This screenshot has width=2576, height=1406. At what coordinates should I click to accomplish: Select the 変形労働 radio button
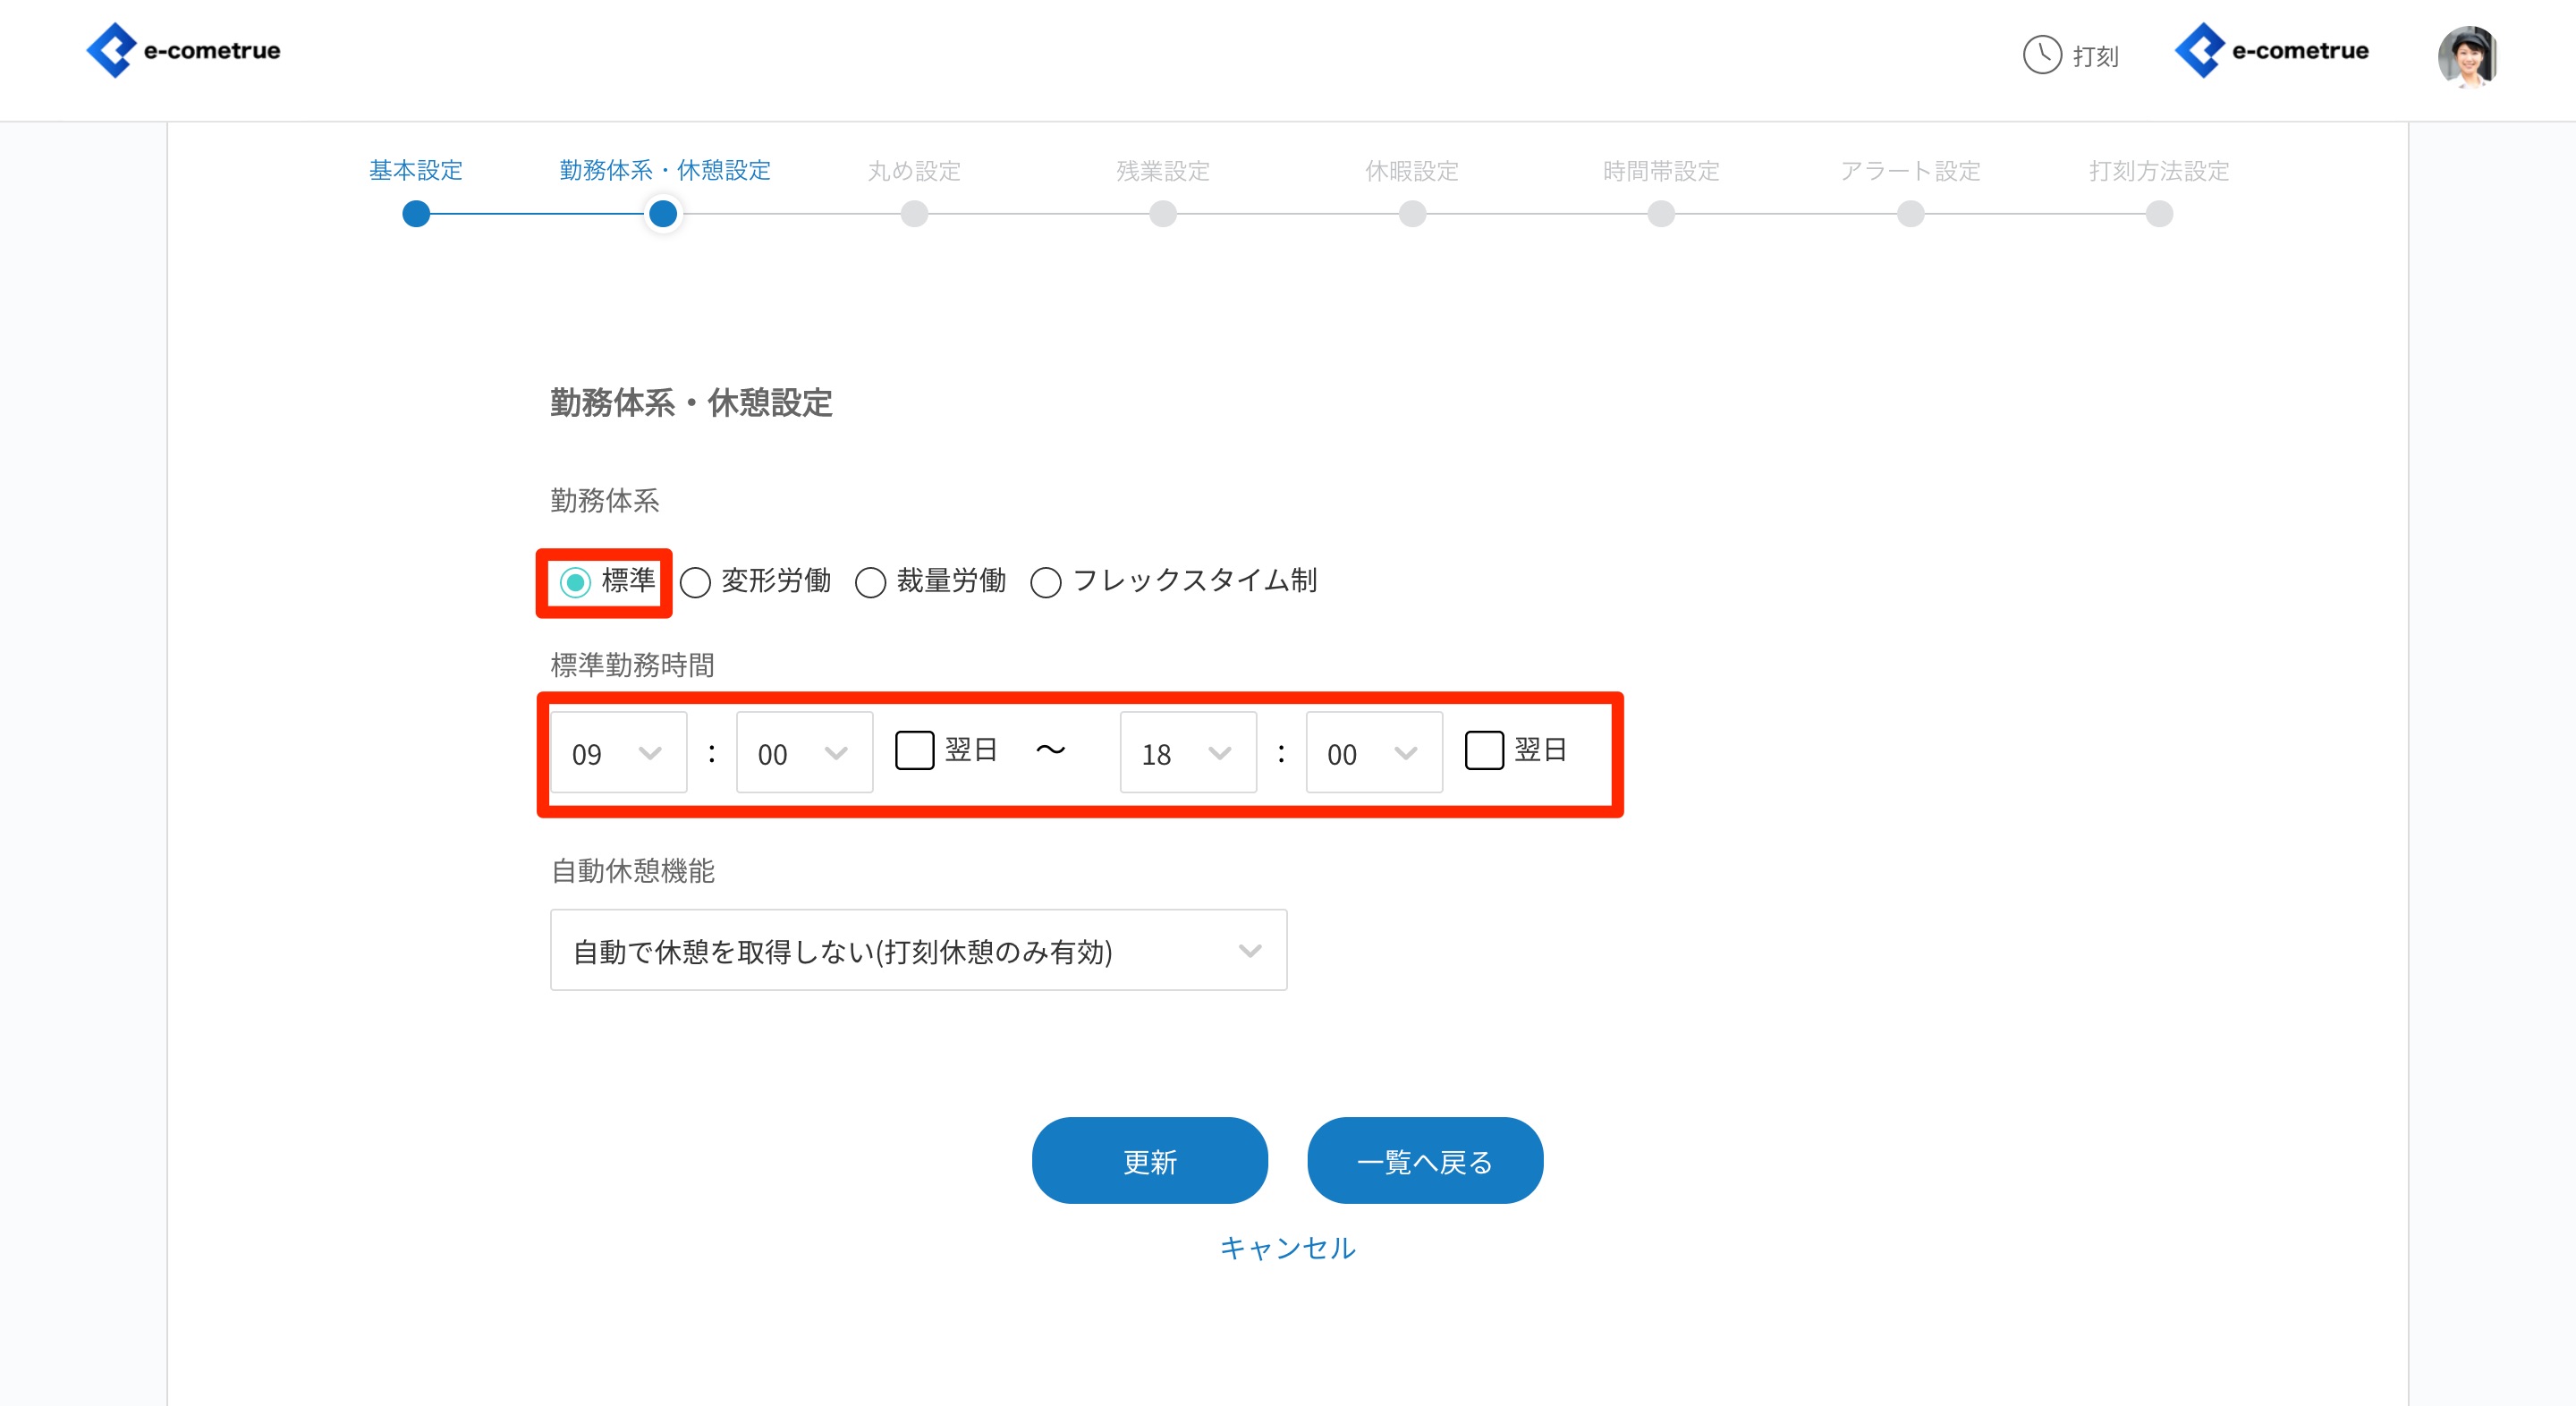696,582
